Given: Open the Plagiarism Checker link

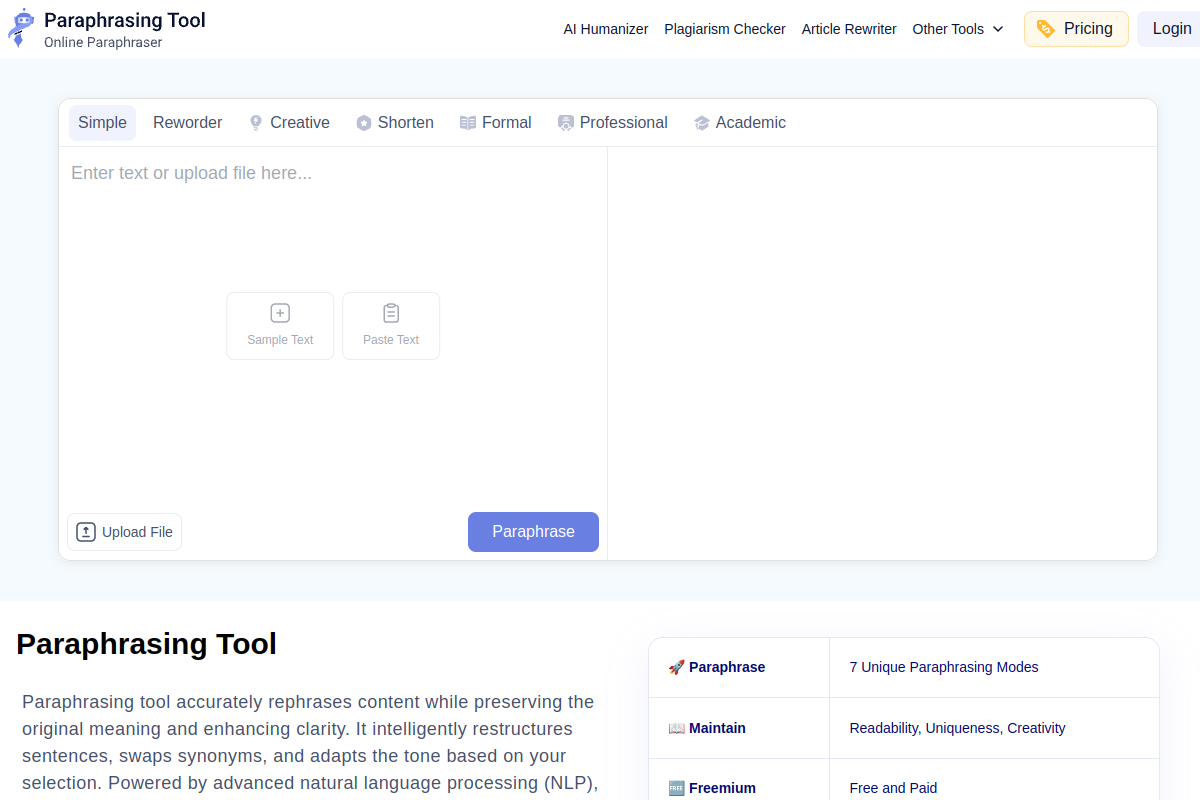Looking at the screenshot, I should point(725,29).
